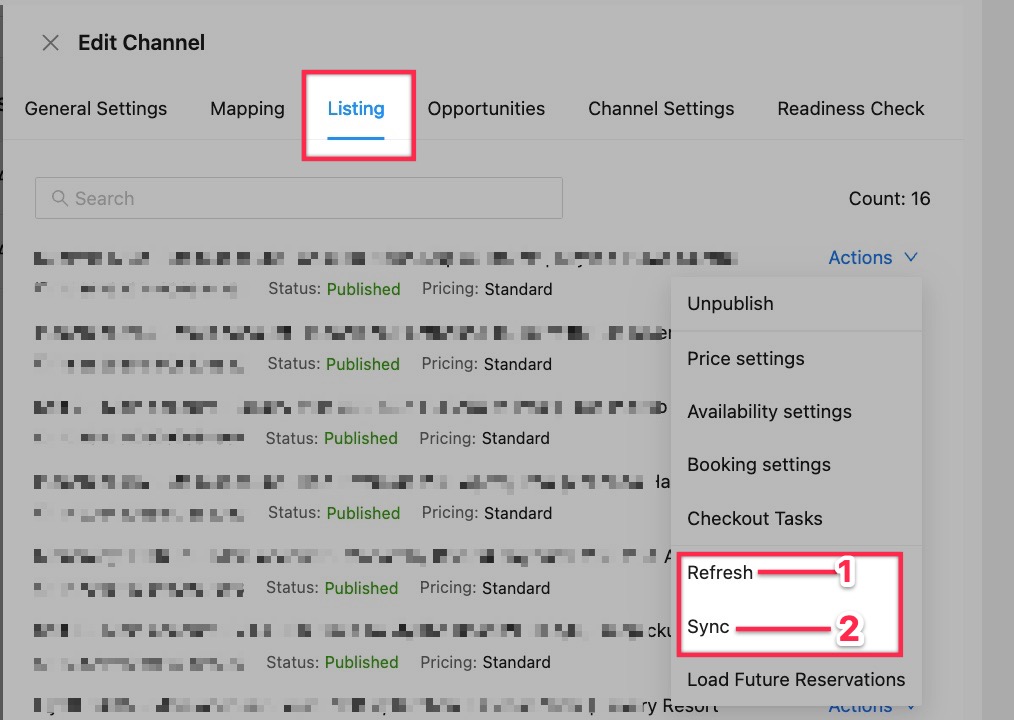Choose Checkout Tasks in the menu
This screenshot has height=720, width=1014.
click(755, 519)
